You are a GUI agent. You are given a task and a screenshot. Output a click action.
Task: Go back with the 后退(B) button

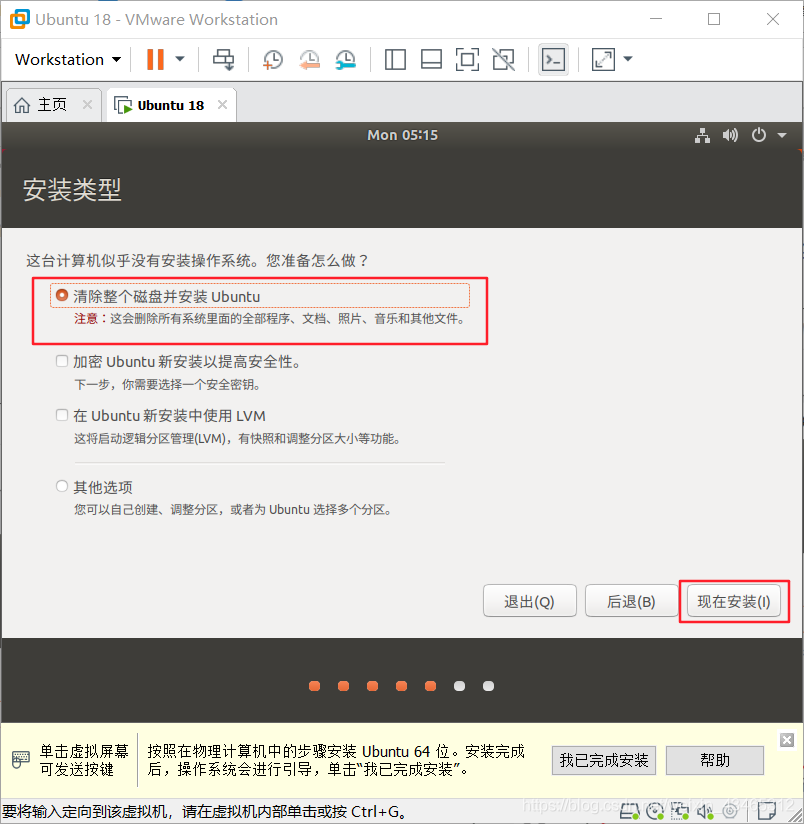(x=631, y=601)
